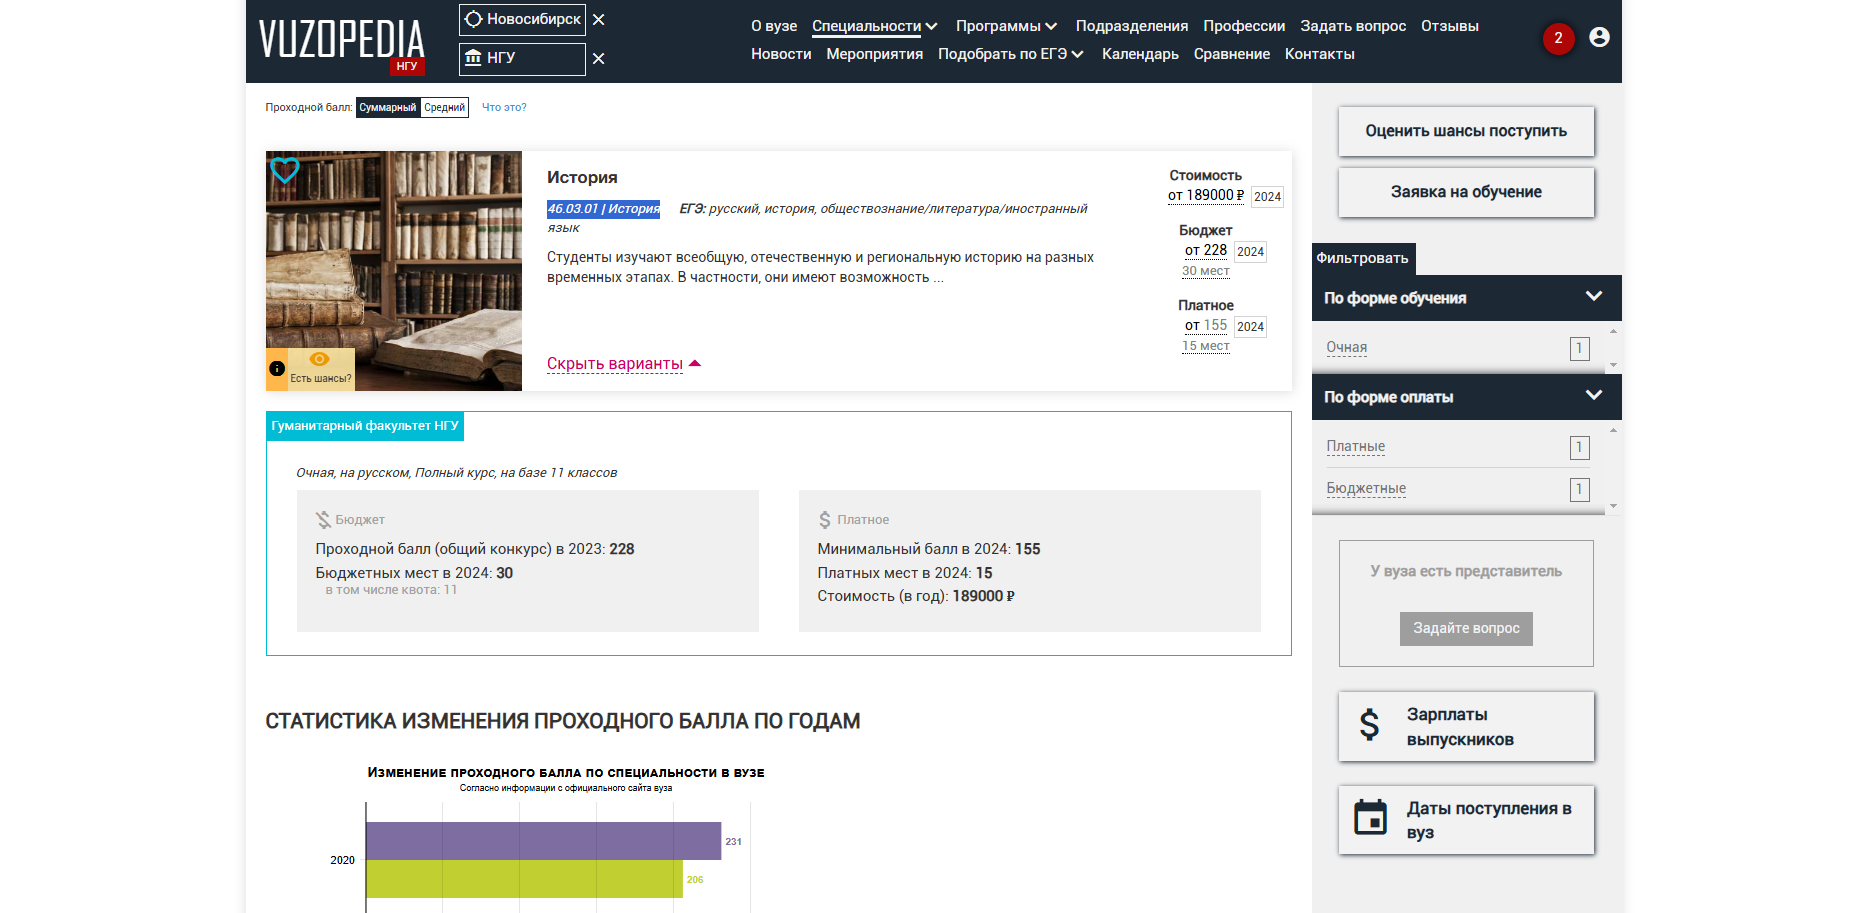The image size is (1867, 913).
Task: Click the Новосибирск location target icon
Action: pos(474,19)
